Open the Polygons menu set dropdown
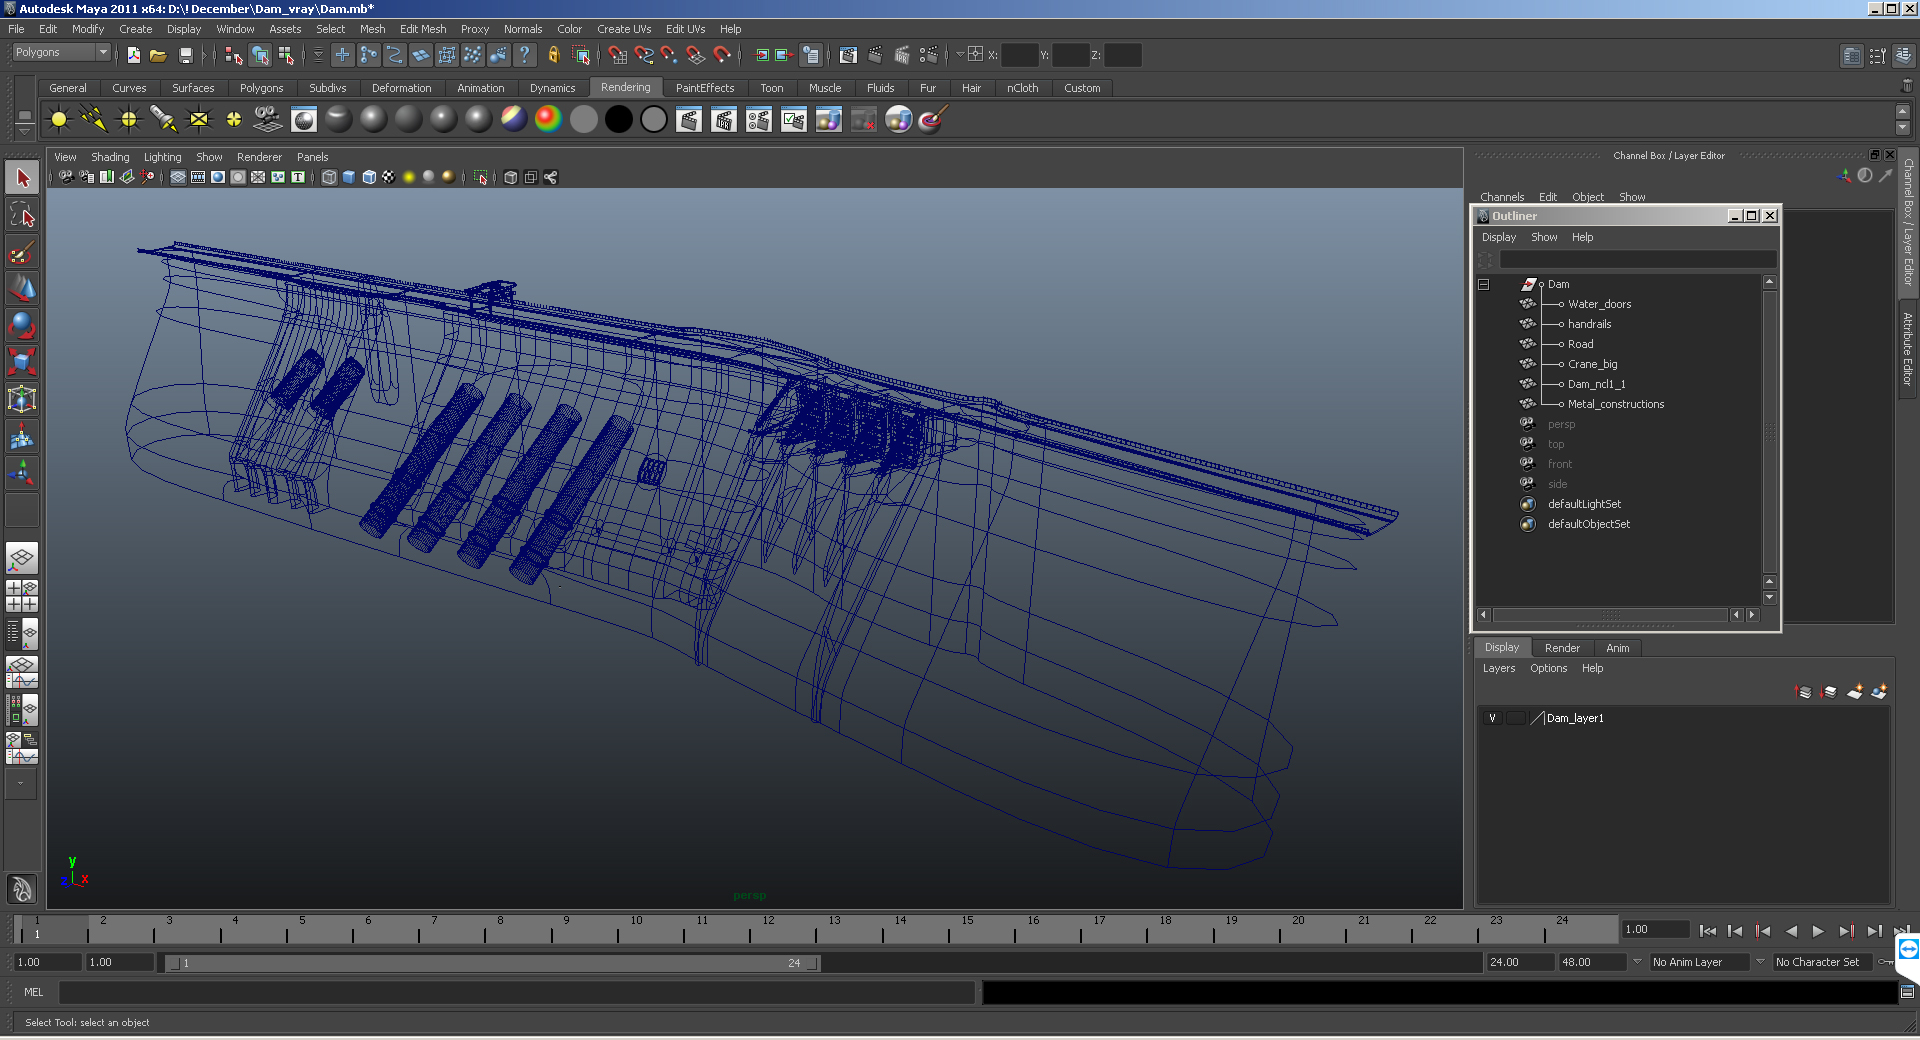Screen dimensions: 1920x1040 click(60, 52)
